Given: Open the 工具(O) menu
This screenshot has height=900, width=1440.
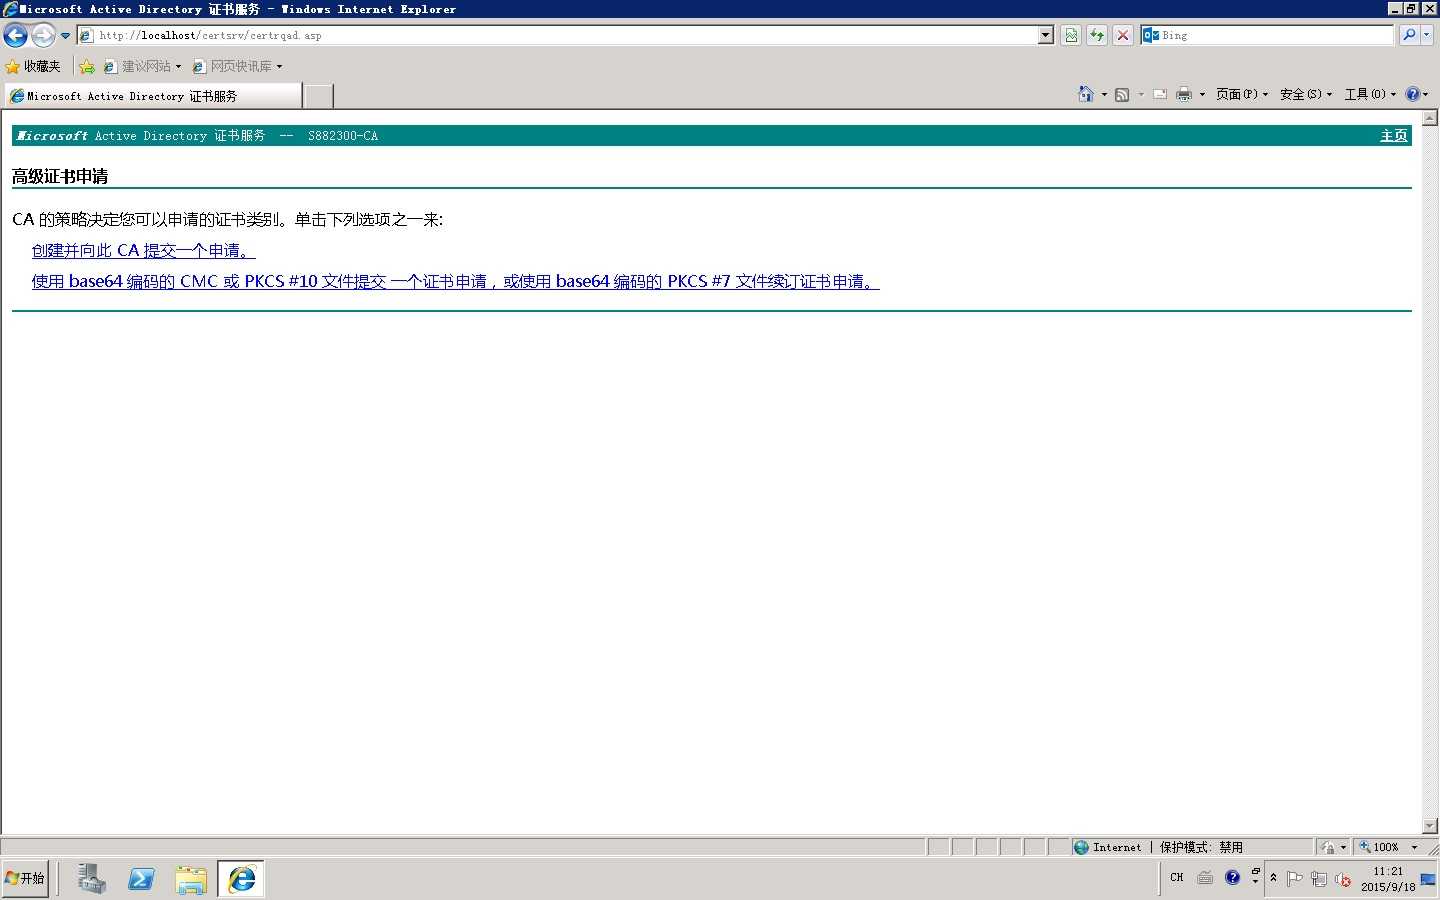Looking at the screenshot, I should pyautogui.click(x=1370, y=94).
